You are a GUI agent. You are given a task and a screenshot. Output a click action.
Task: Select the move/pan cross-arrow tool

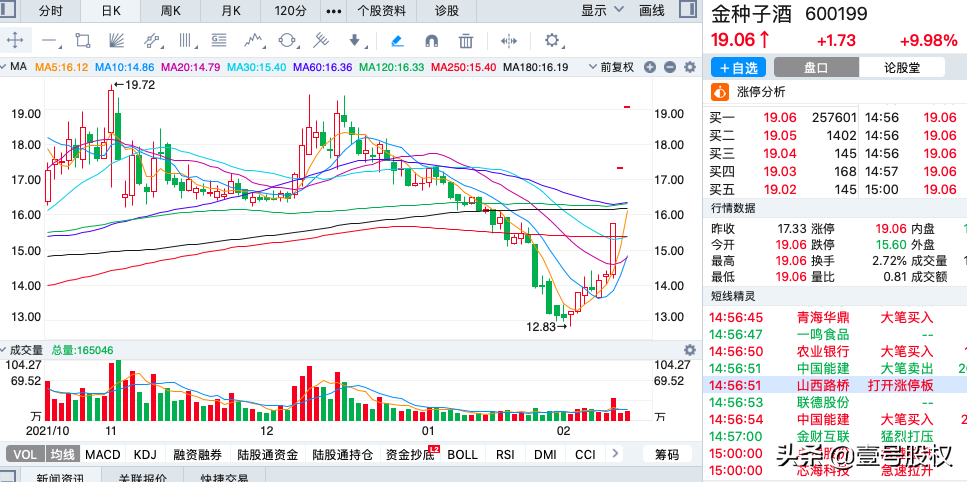click(15, 41)
